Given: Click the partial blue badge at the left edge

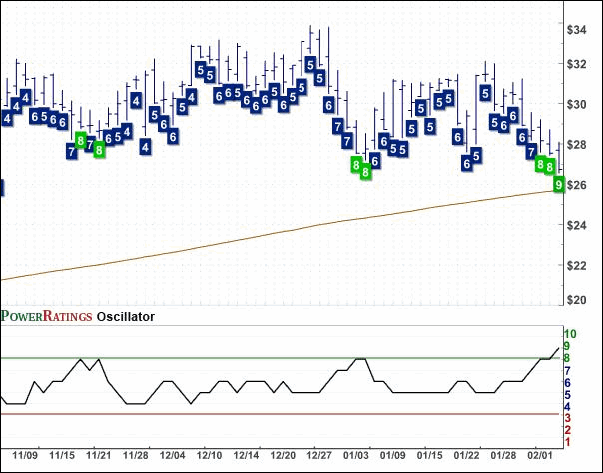Looking at the screenshot, I should point(2,187).
